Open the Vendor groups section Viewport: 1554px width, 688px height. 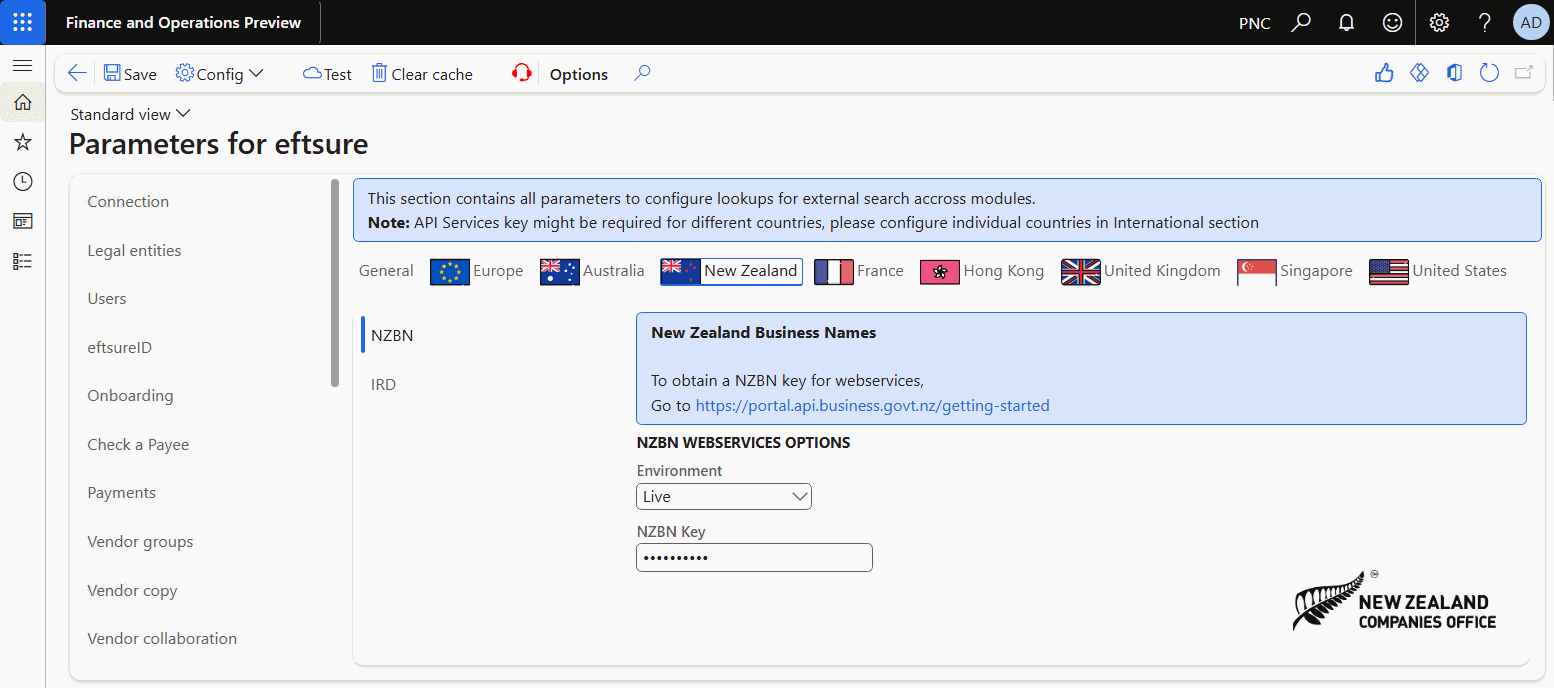click(x=140, y=541)
